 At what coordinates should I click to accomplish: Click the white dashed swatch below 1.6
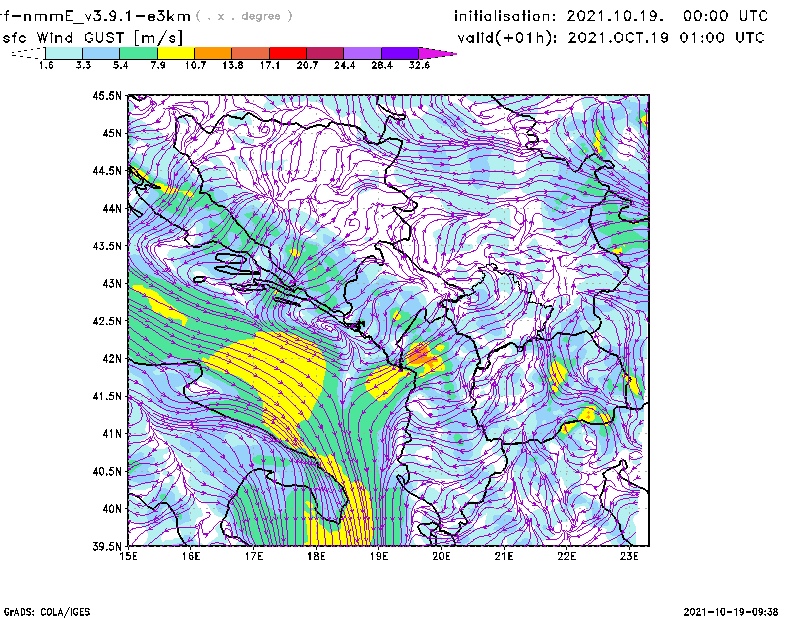pyautogui.click(x=29, y=53)
